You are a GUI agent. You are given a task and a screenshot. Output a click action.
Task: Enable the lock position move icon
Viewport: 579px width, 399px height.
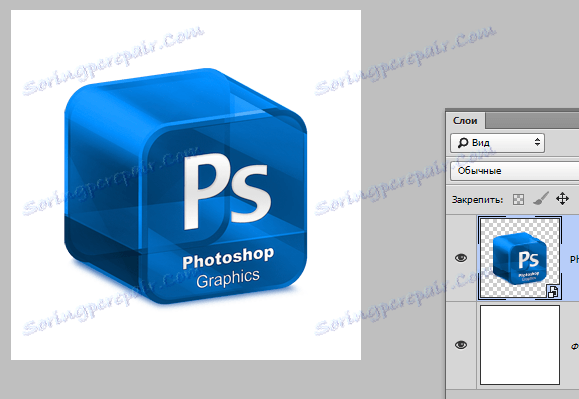click(562, 199)
